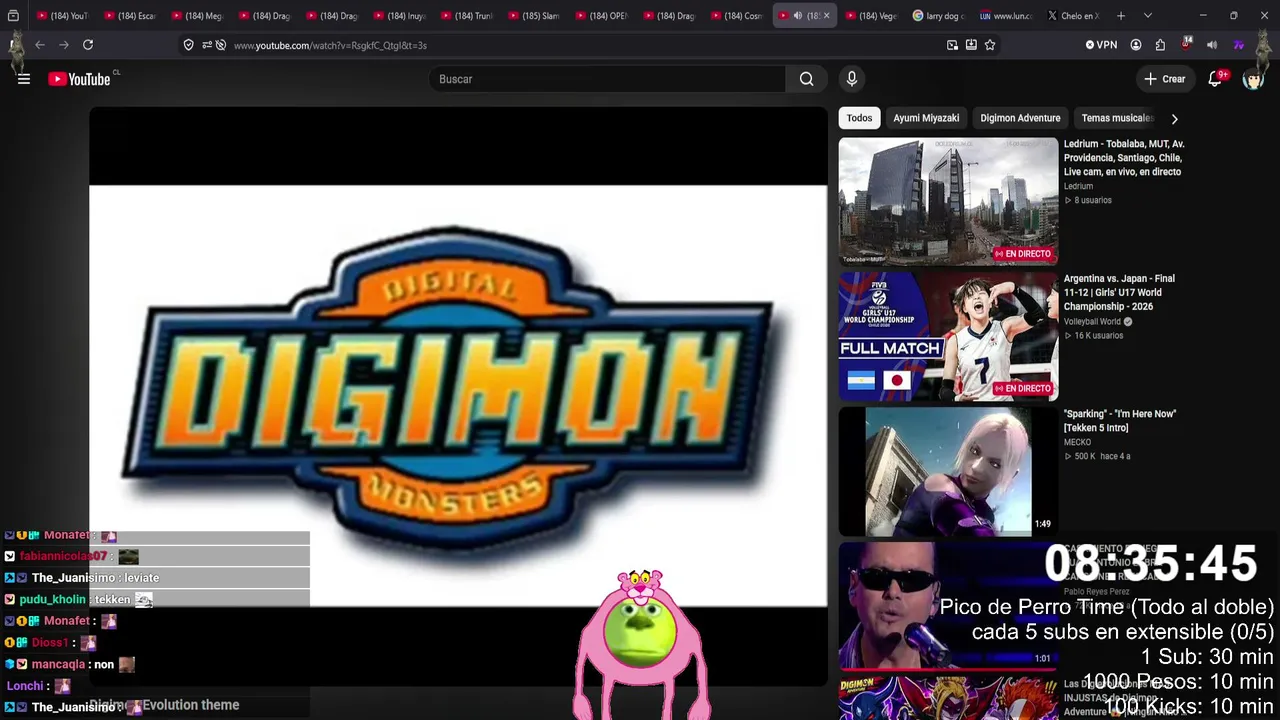Select the Ayumi Miyazaki filter chip
1280x720 pixels.
926,118
